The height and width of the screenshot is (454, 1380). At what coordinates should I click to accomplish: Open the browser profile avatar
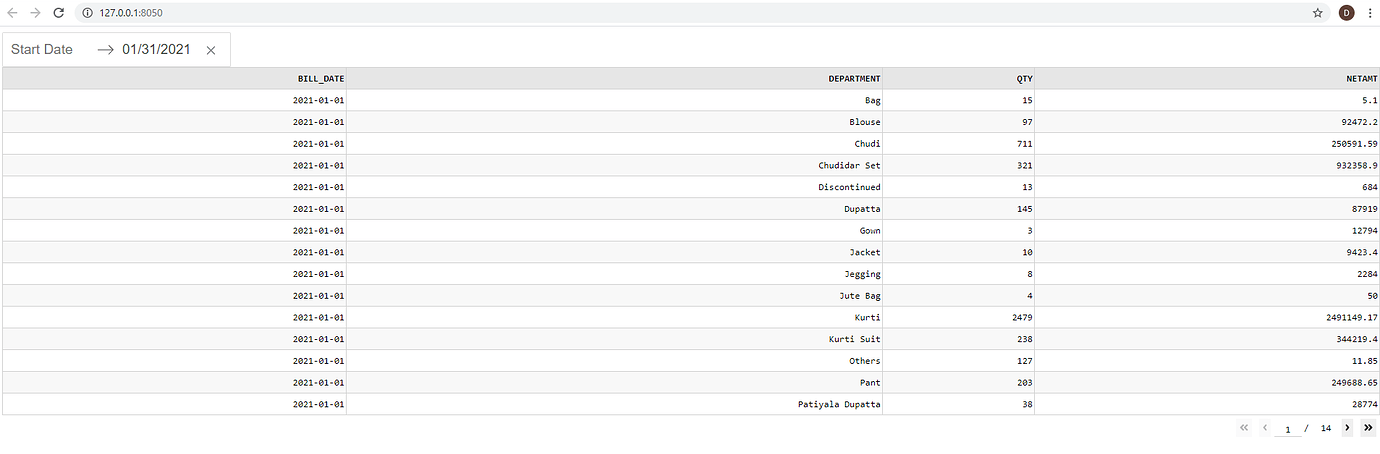tap(1346, 13)
